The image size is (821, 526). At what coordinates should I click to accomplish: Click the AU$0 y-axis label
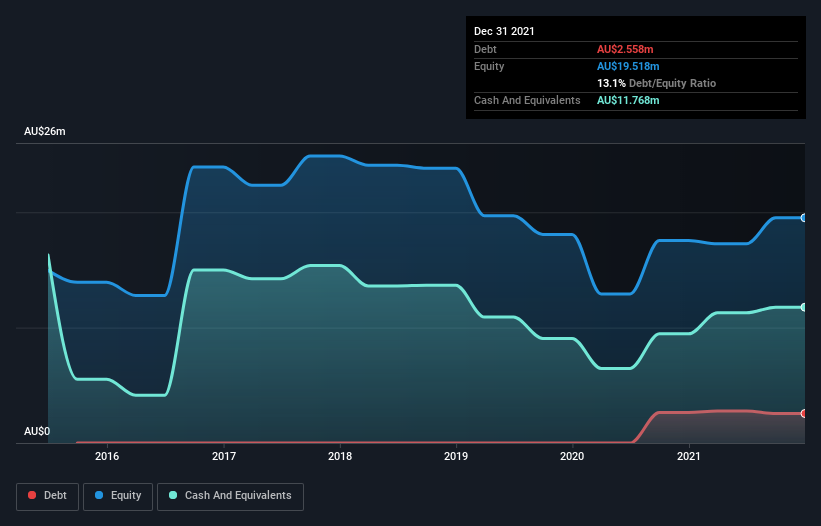pyautogui.click(x=37, y=431)
